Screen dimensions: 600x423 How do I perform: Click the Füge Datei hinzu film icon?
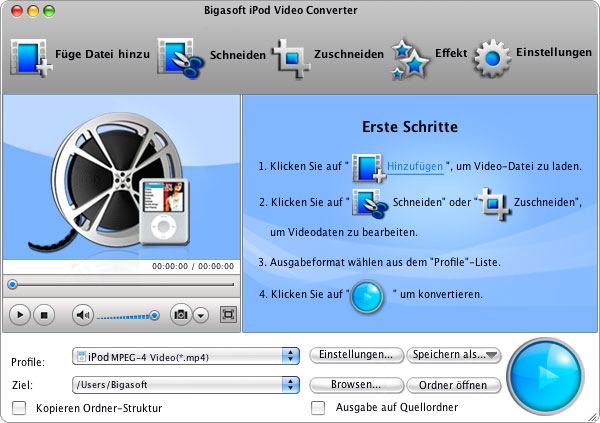point(31,58)
